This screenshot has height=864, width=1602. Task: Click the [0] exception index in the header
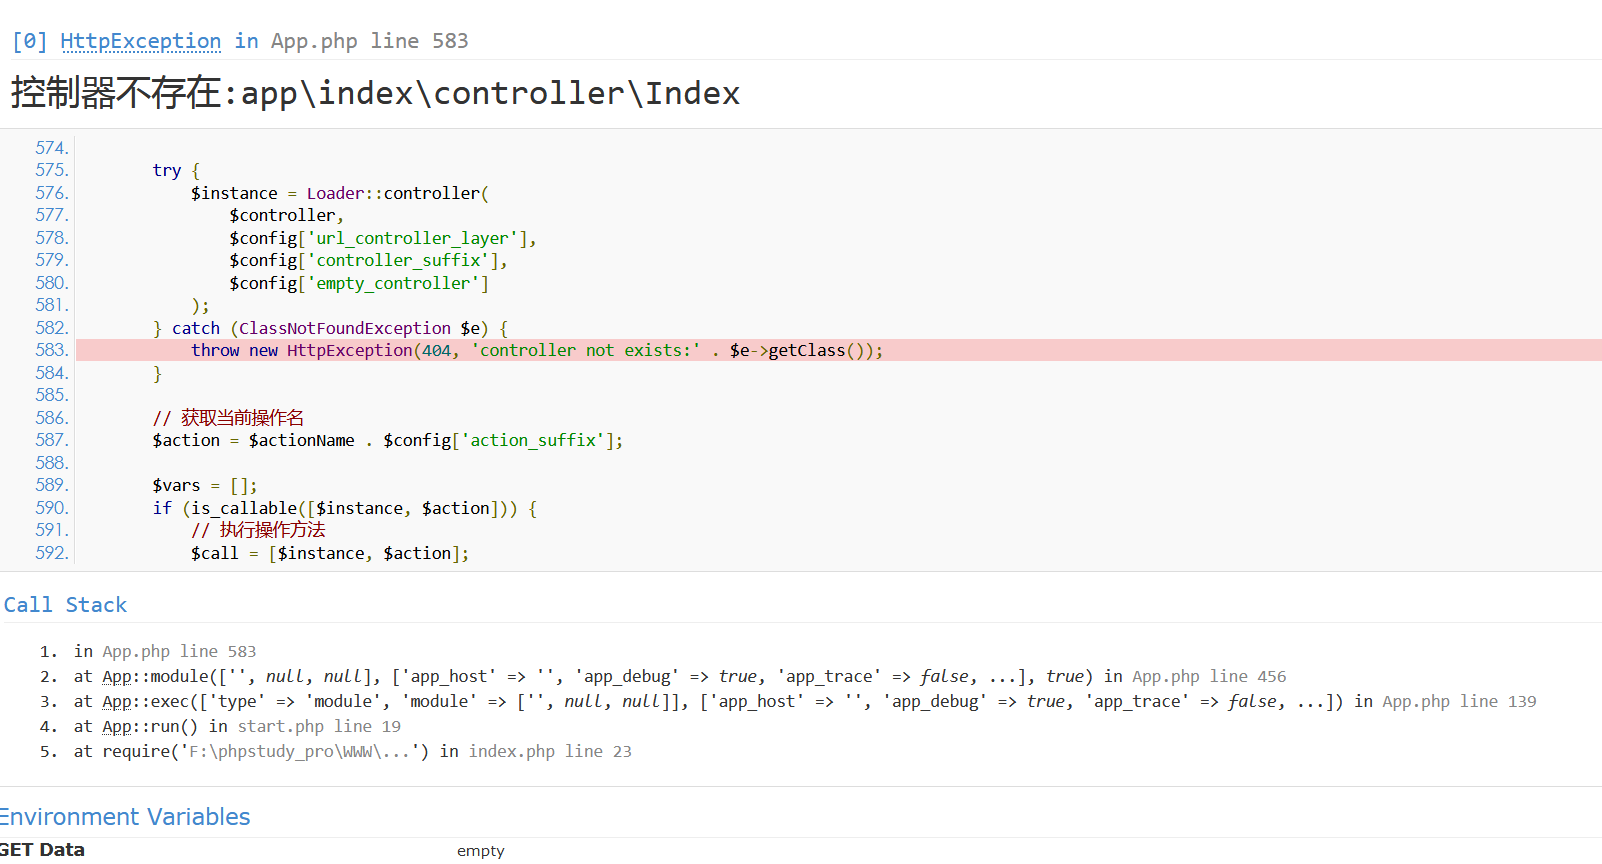tap(29, 41)
